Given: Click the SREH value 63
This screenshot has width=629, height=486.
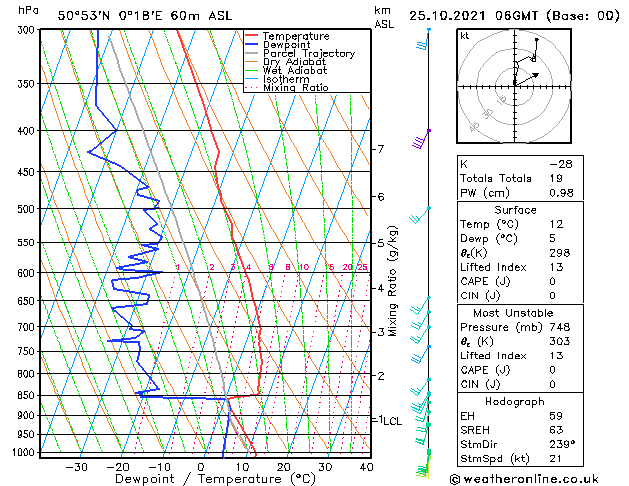Looking at the screenshot, I should [x=556, y=430].
